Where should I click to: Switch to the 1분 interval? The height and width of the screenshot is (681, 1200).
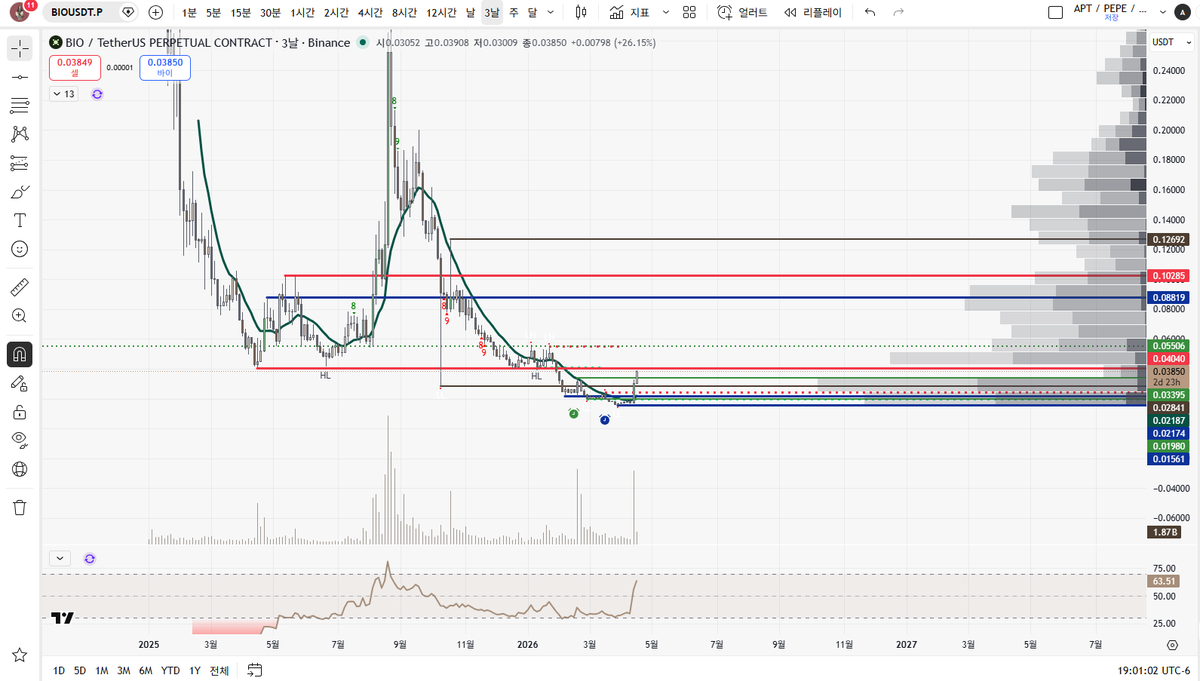click(189, 13)
